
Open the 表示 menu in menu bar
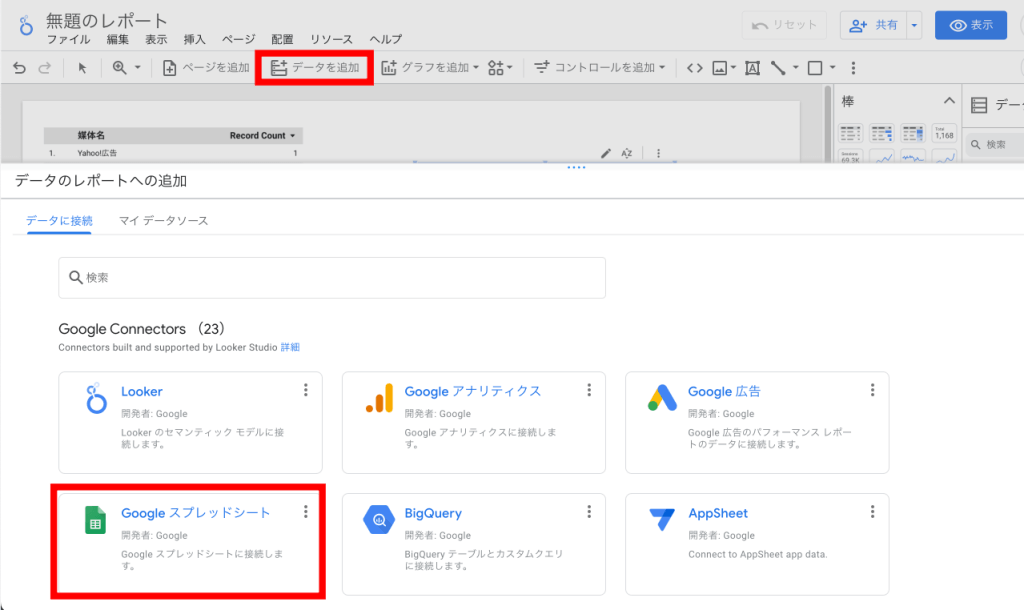click(156, 40)
